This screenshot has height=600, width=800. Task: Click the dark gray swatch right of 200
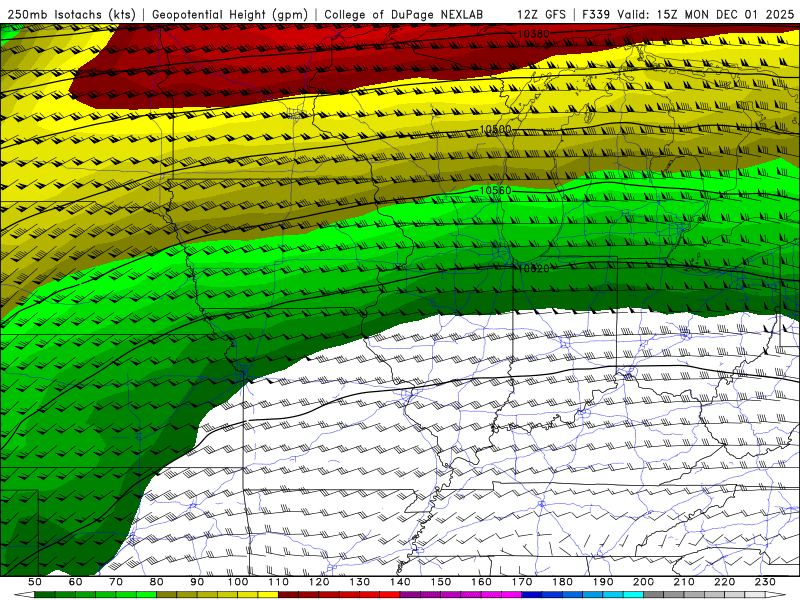pyautogui.click(x=654, y=595)
